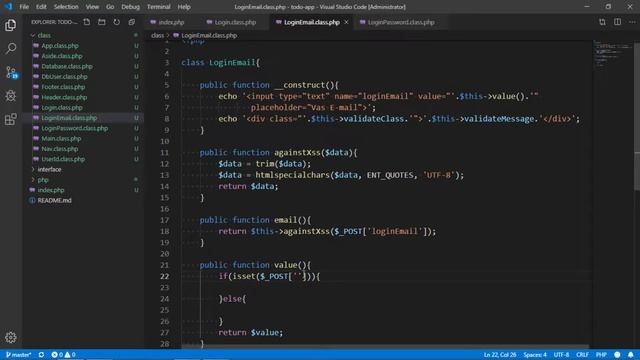Open the Extensions view
Image resolution: width=640 pixels, height=360 pixels.
click(x=11, y=119)
